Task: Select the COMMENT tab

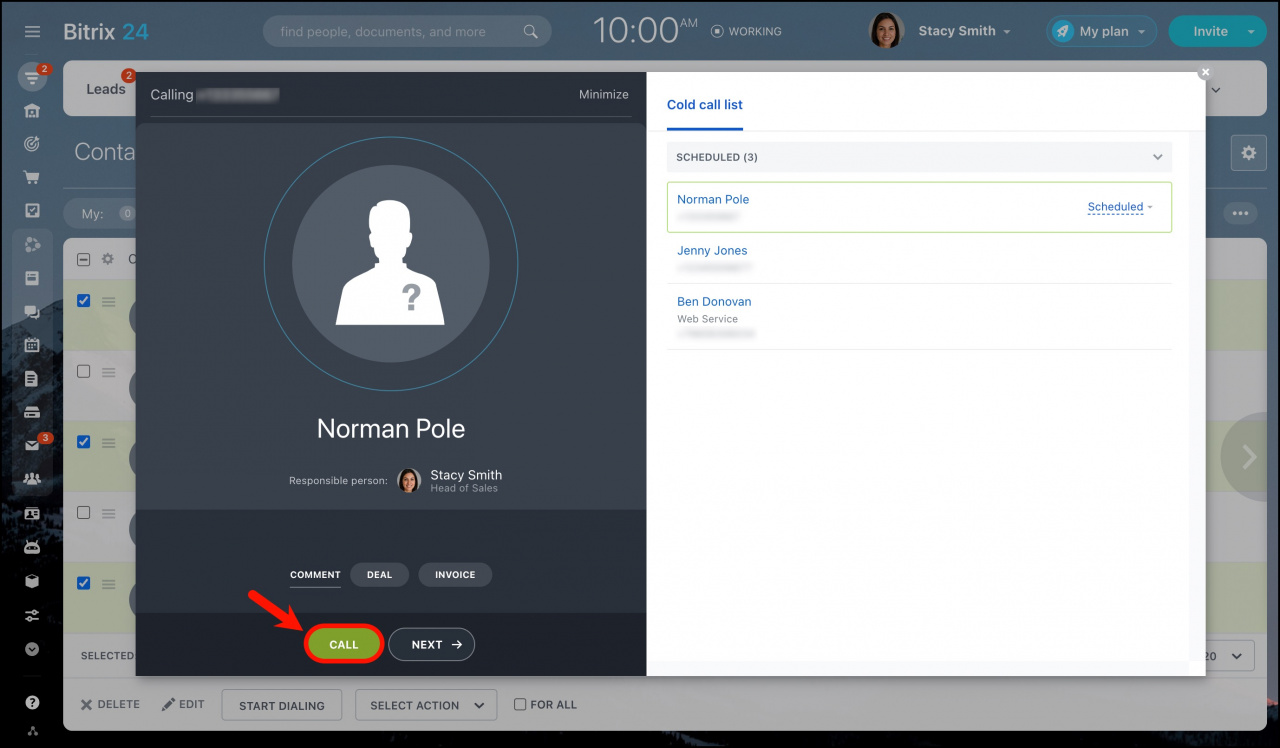Action: click(315, 575)
